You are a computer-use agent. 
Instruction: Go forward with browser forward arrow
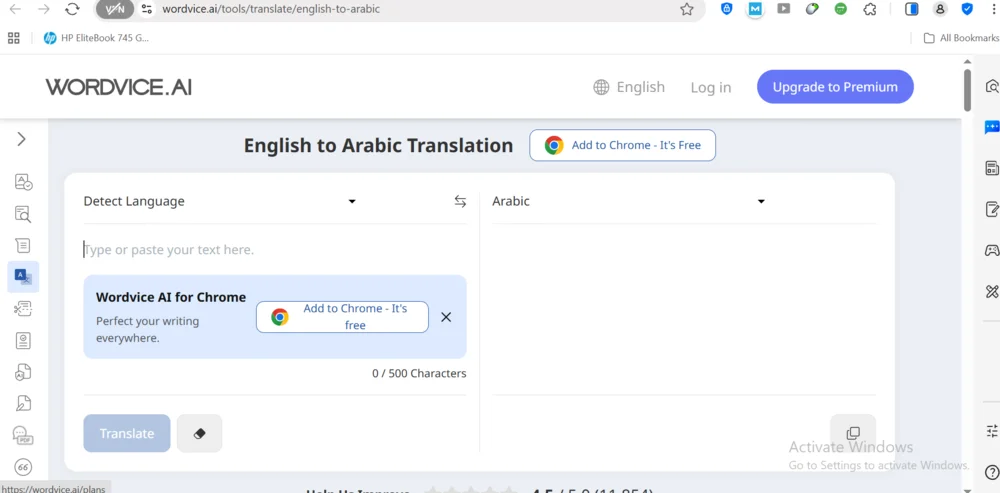pyautogui.click(x=43, y=9)
